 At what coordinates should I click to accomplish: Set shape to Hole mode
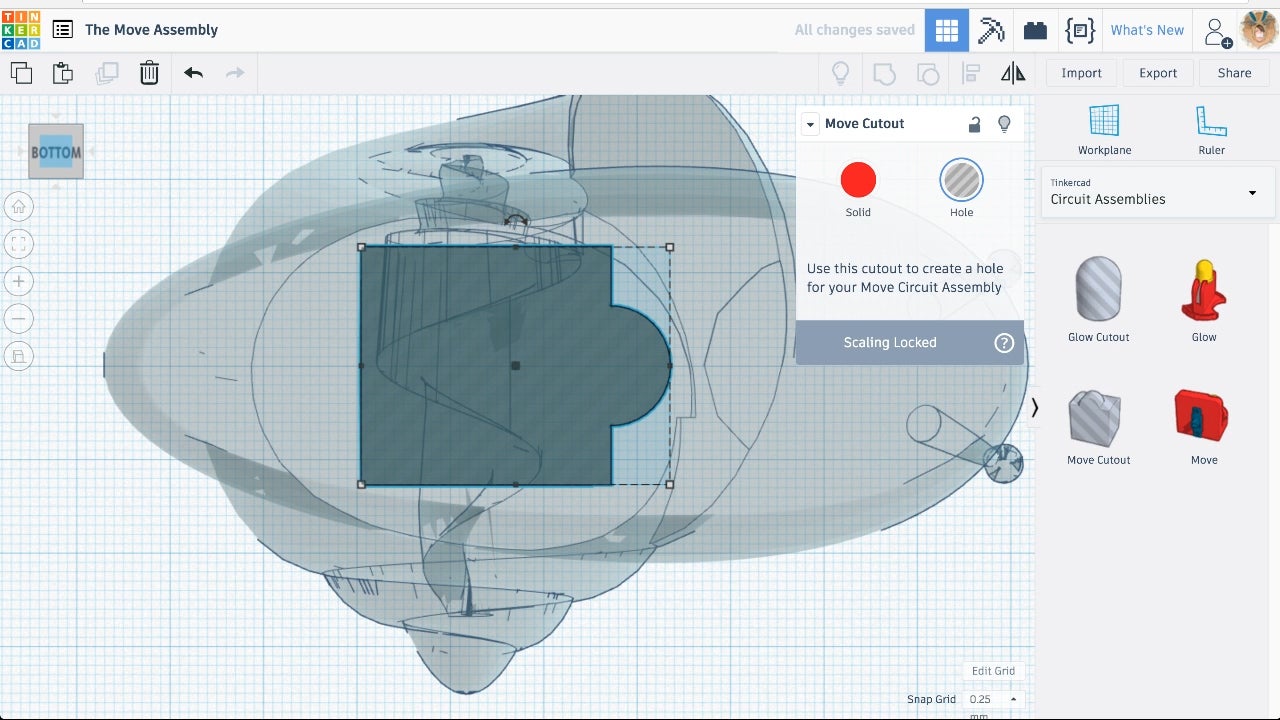pos(961,181)
